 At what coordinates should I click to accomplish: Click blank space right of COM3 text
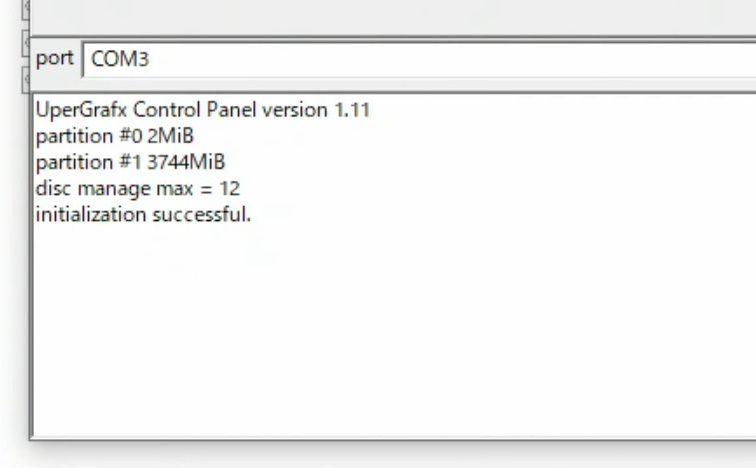click(x=450, y=60)
